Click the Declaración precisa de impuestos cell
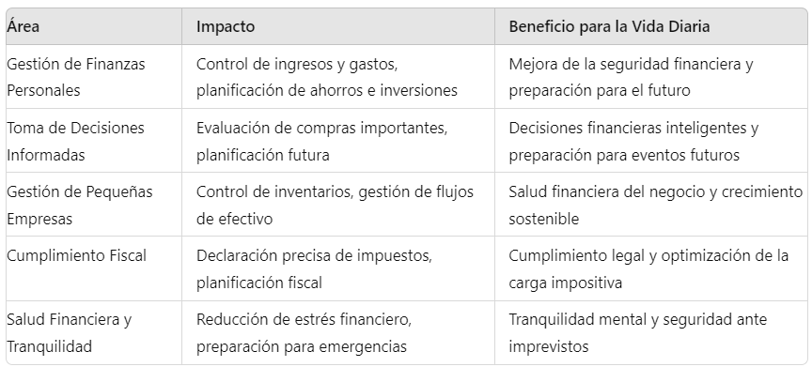Viewport: 812px width, 367px height. click(338, 268)
